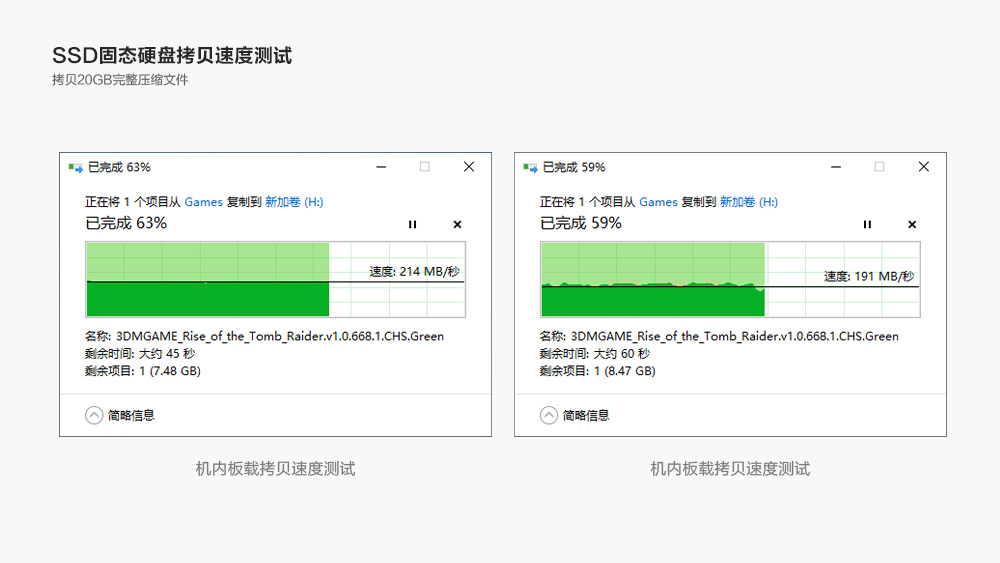The image size is (1000, 563).
Task: Click maximize button on the 59% dialog
Action: (x=880, y=167)
